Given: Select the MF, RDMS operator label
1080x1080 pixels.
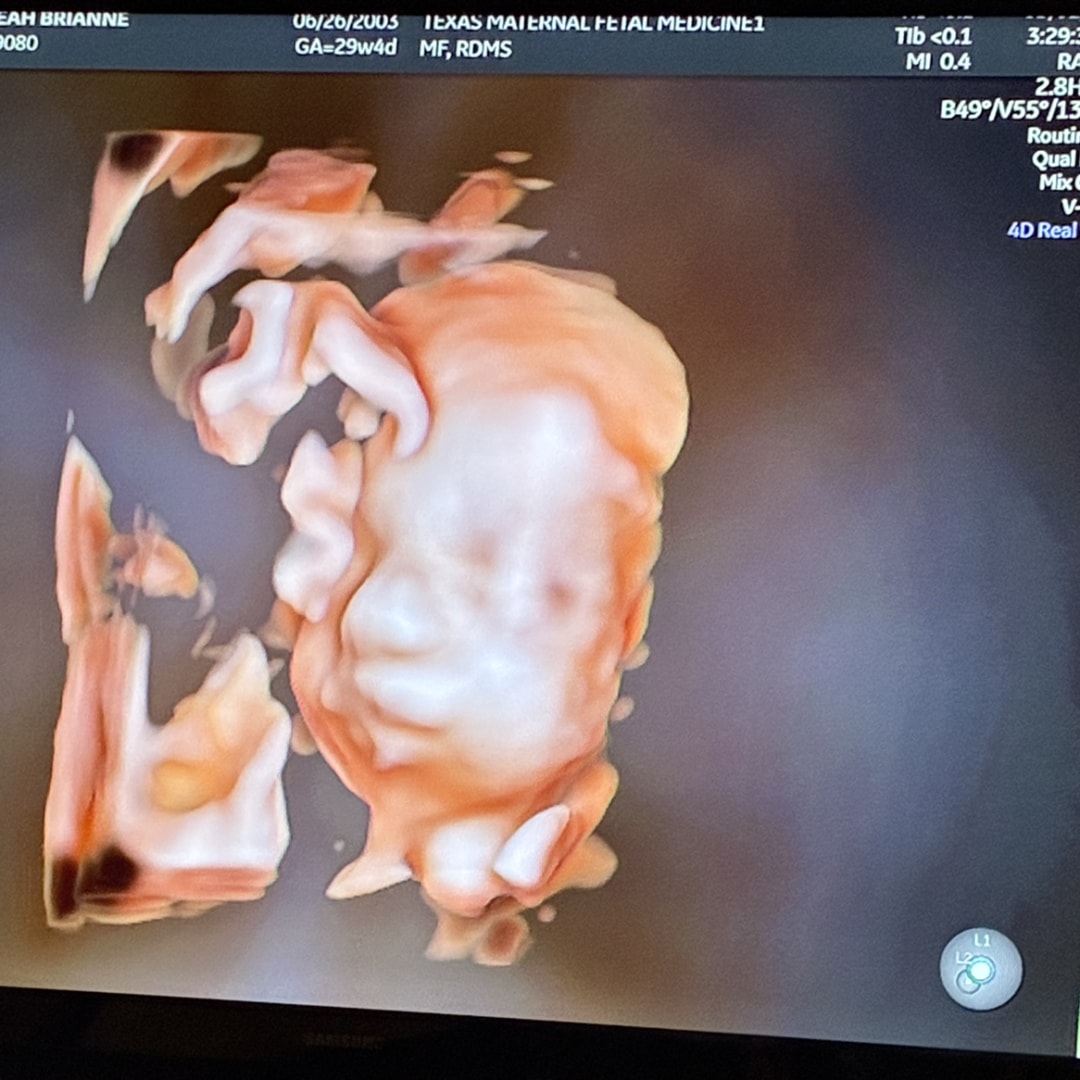Looking at the screenshot, I should [466, 47].
